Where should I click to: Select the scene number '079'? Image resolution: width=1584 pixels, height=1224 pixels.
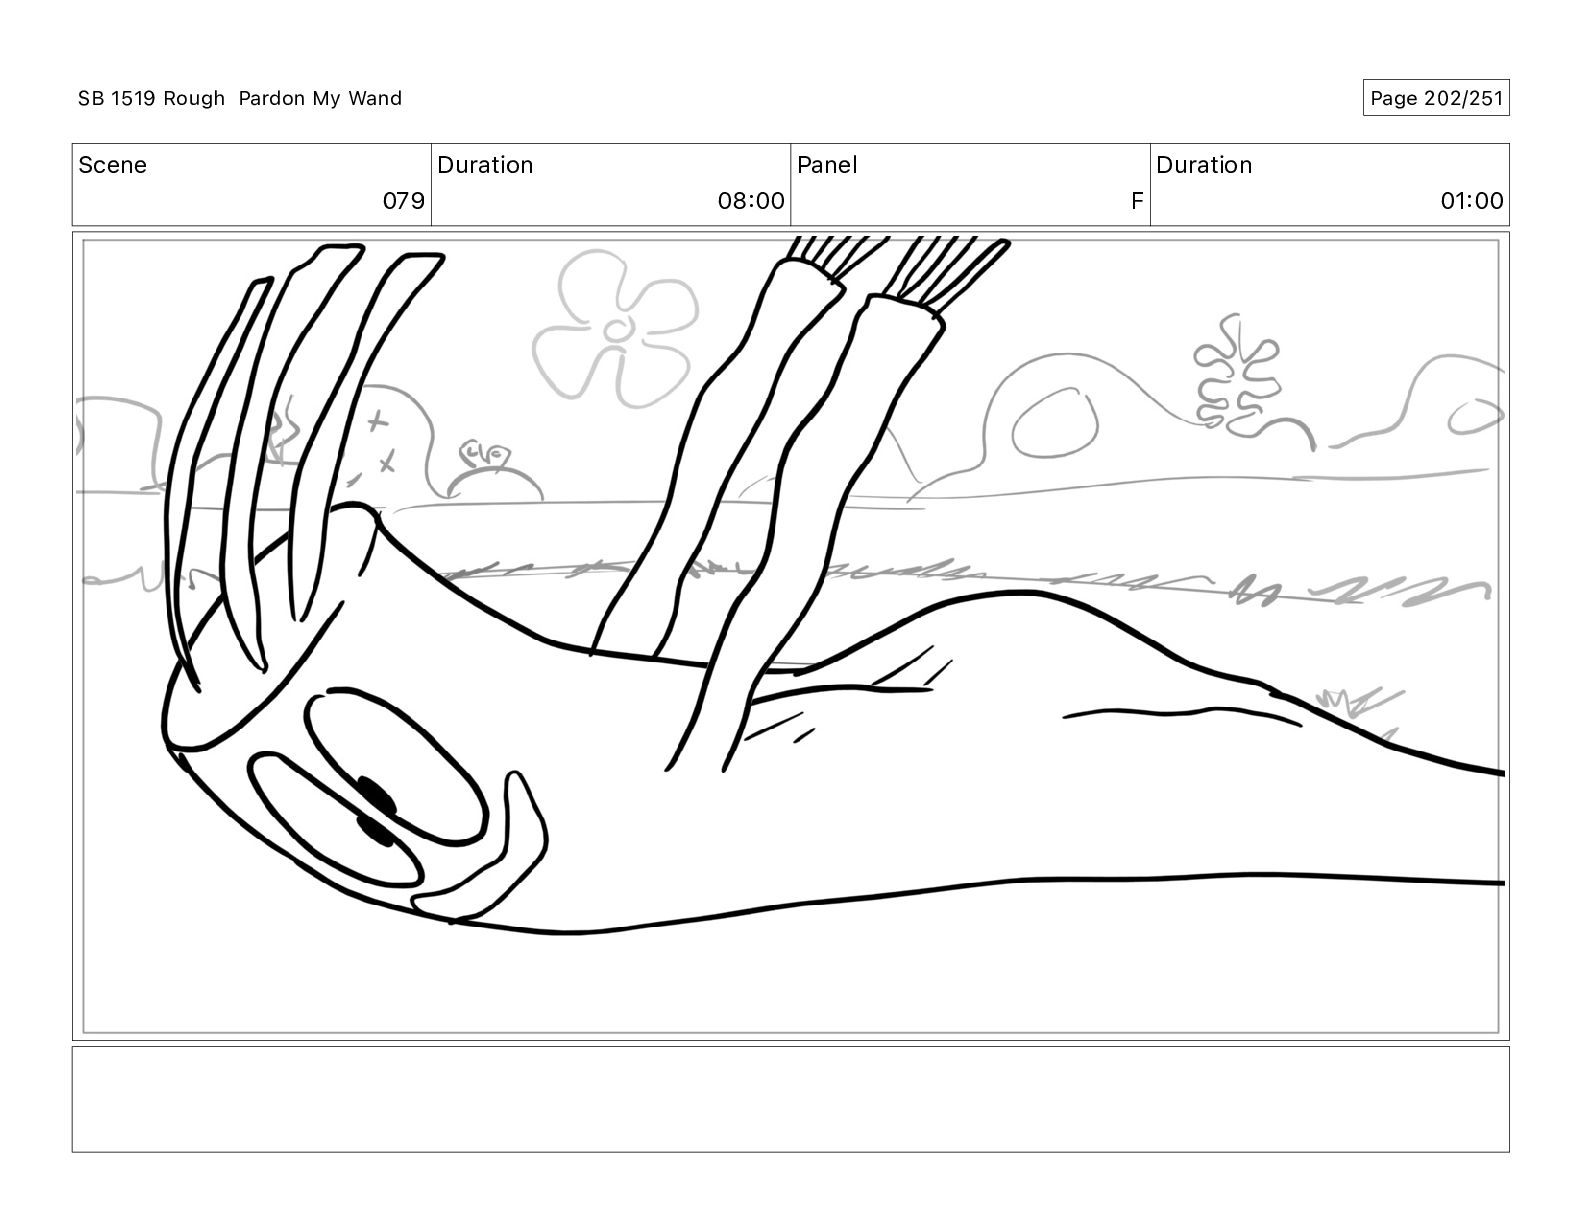pos(404,201)
